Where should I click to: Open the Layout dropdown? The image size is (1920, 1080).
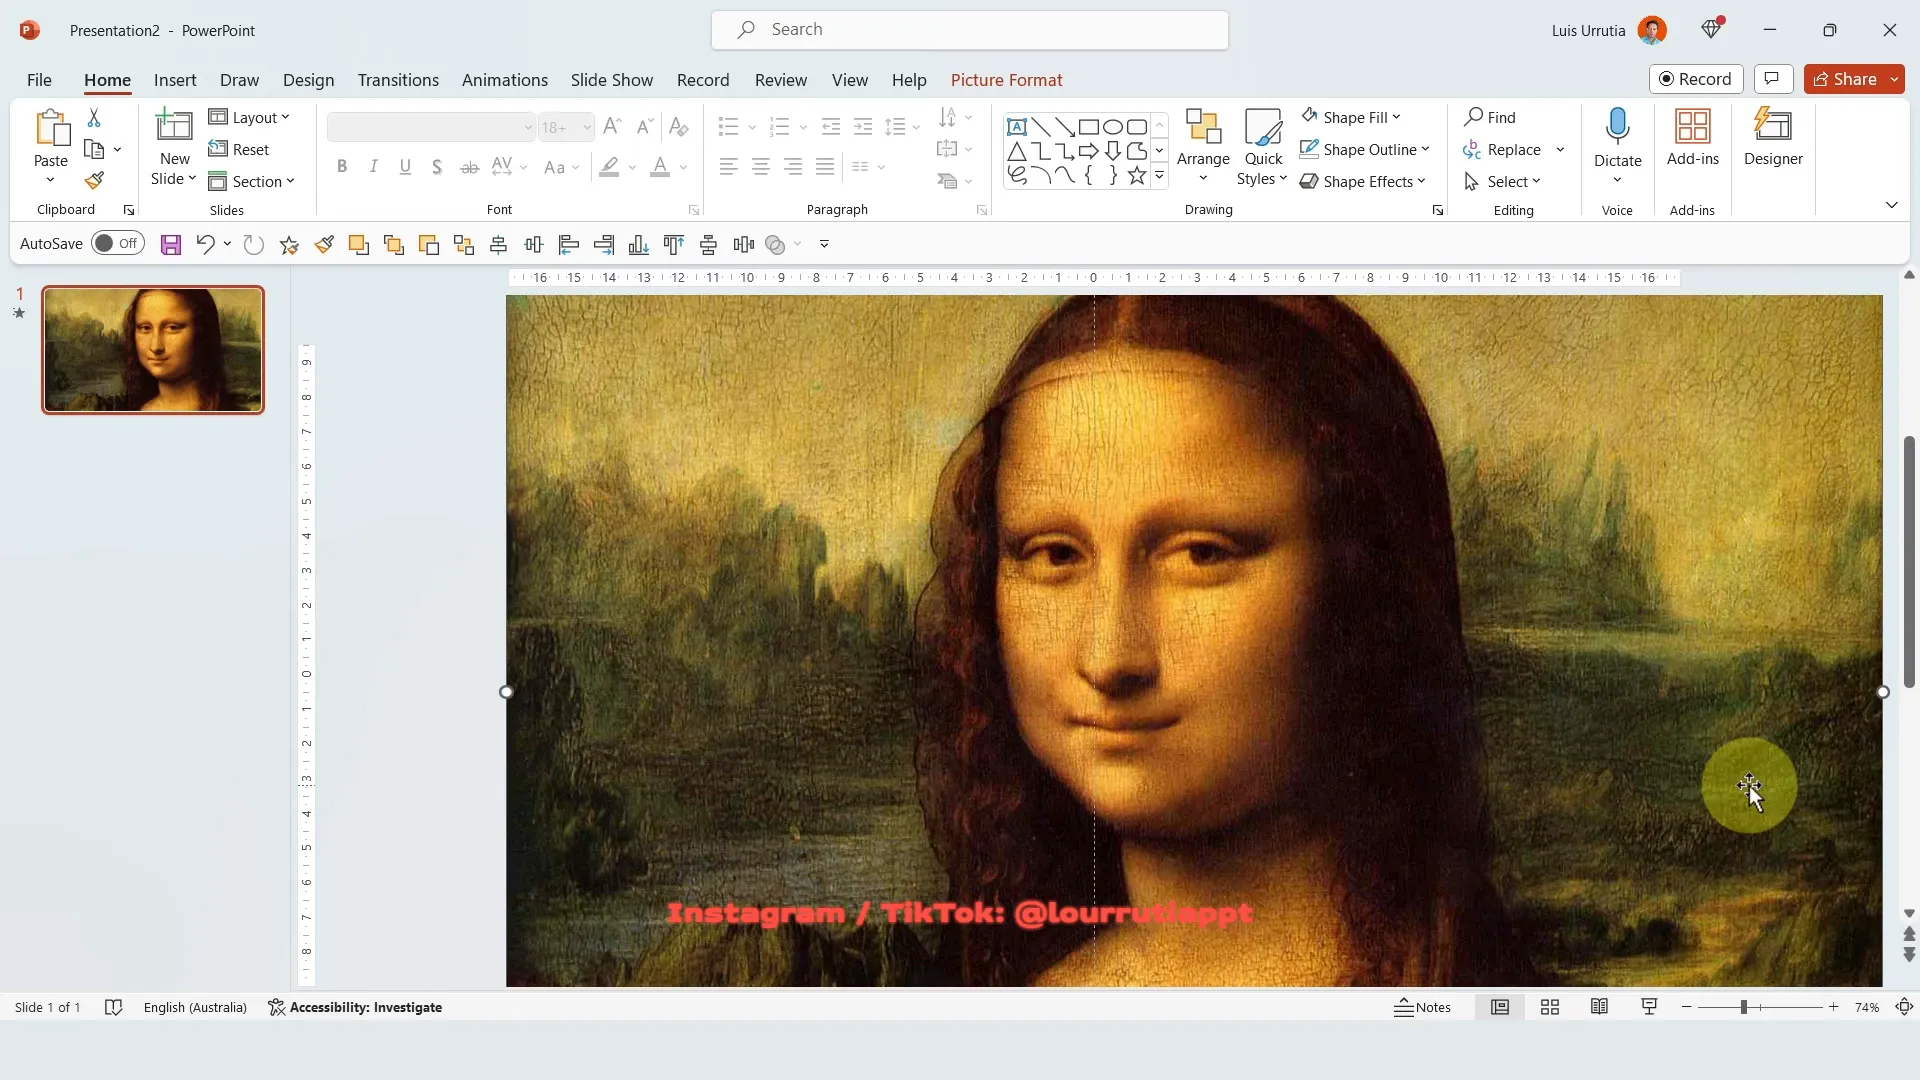click(249, 118)
